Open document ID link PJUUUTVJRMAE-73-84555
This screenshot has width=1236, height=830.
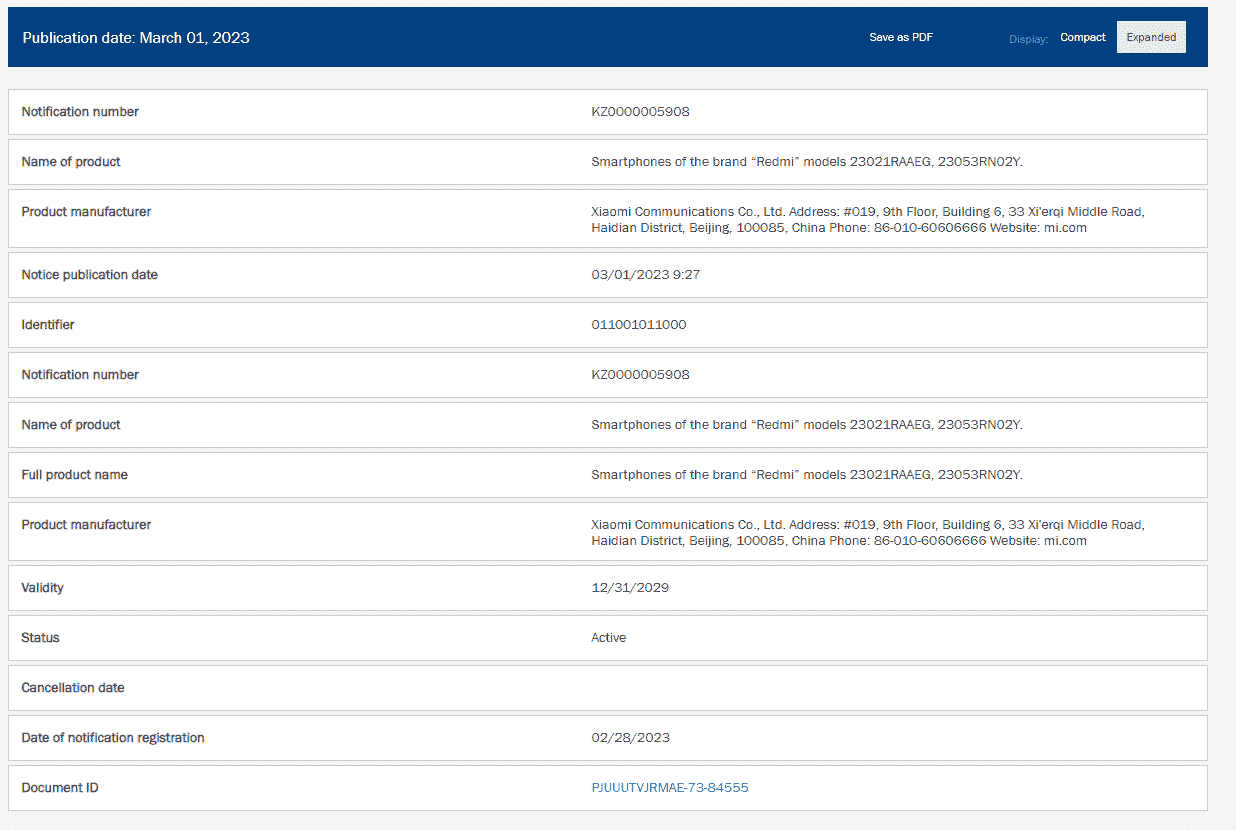pos(669,788)
